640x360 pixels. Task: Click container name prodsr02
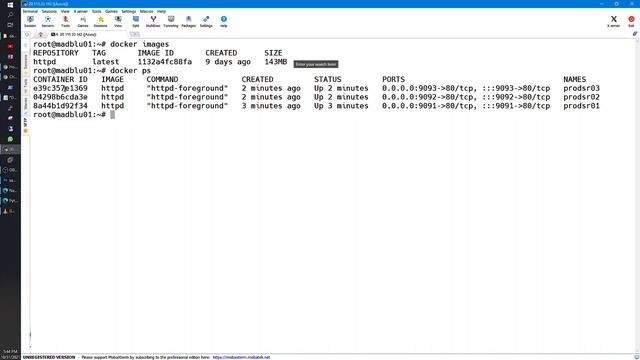[x=581, y=97]
